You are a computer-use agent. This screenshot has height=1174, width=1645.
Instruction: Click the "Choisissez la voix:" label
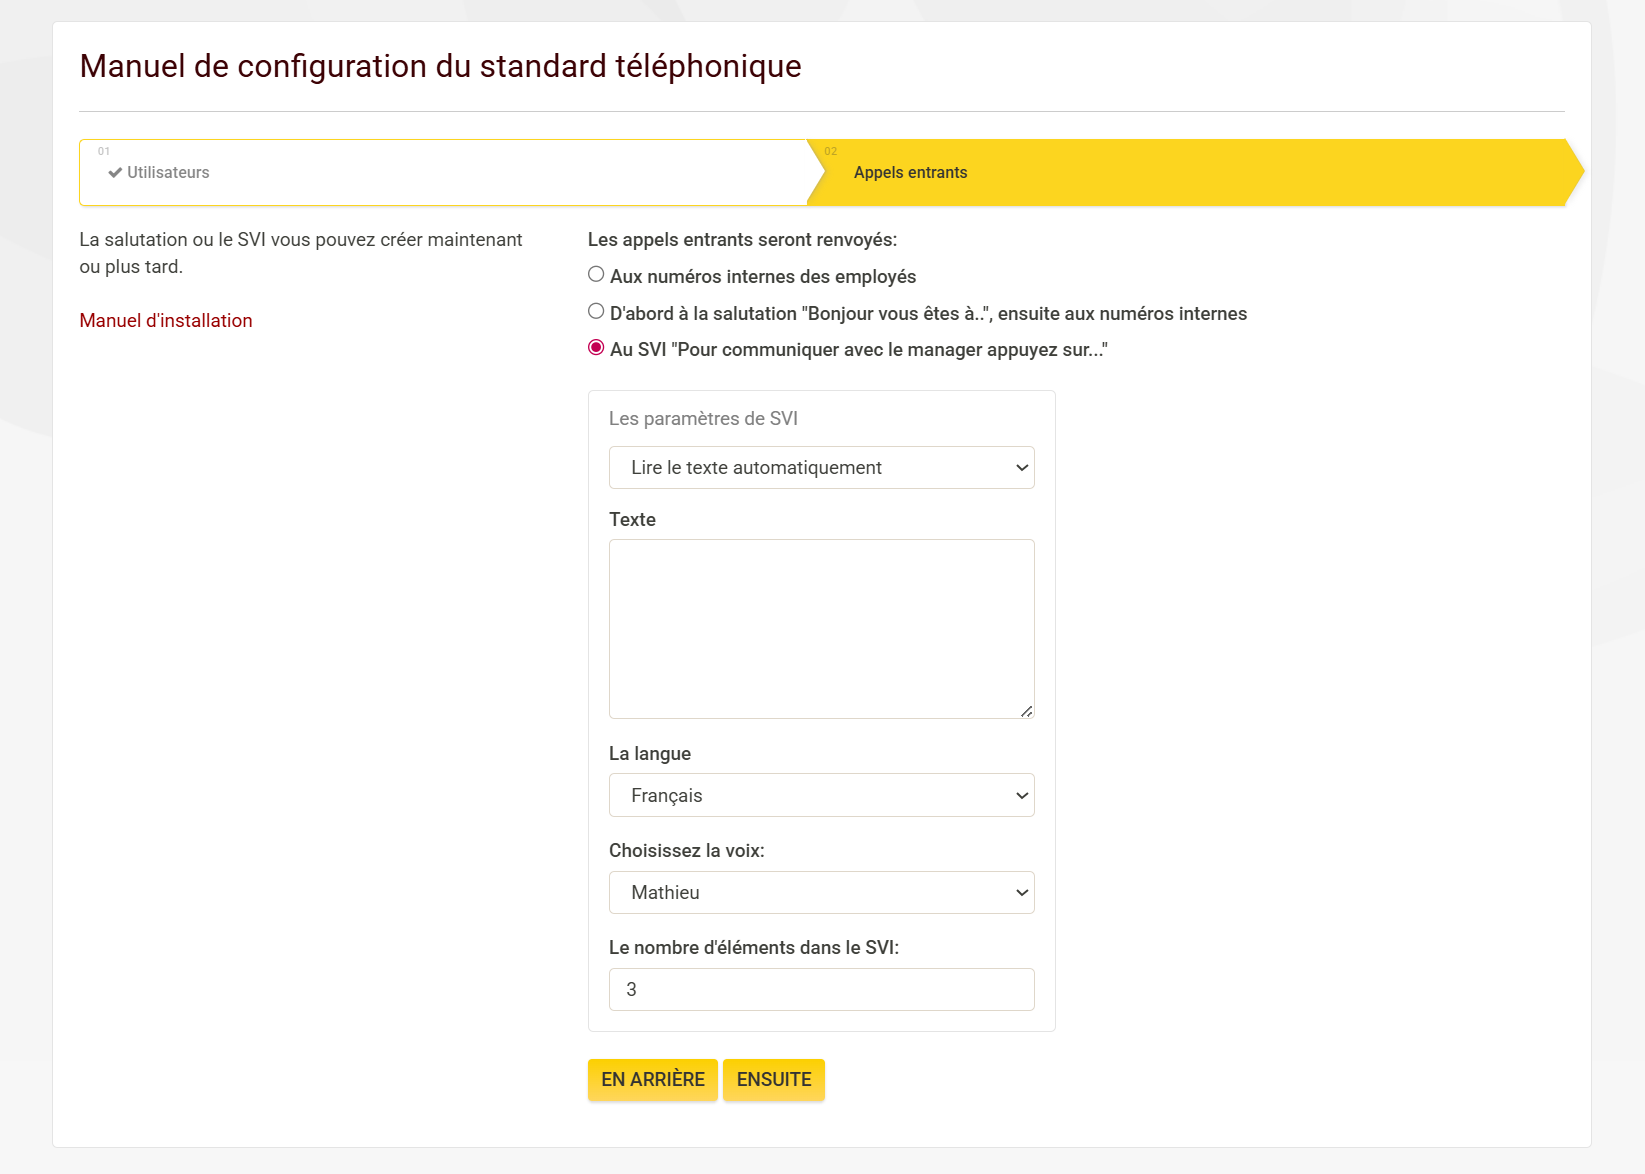[x=686, y=851]
